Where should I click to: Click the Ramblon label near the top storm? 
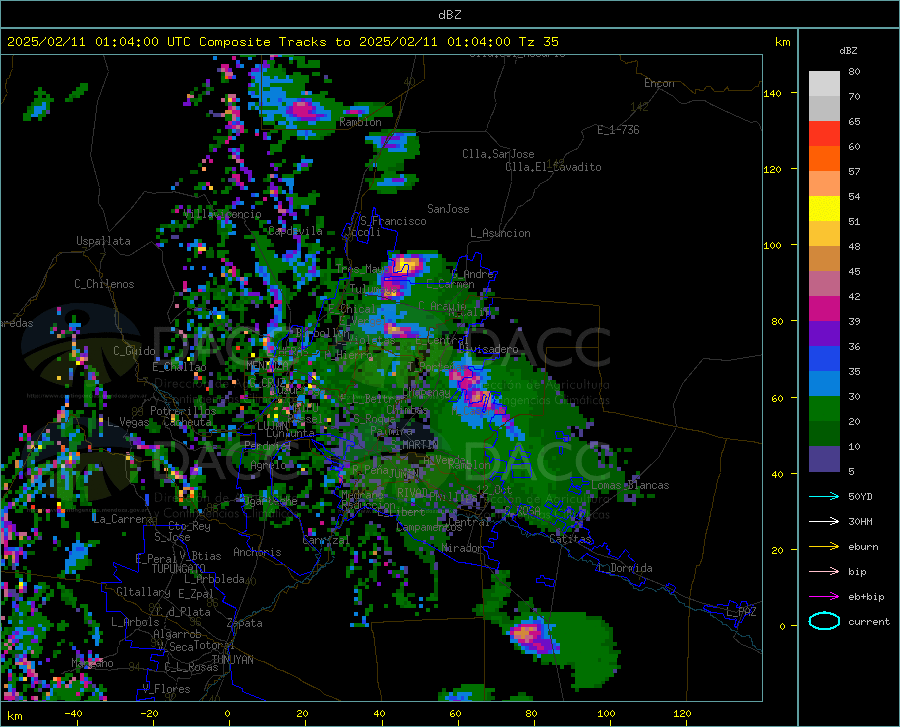(360, 122)
